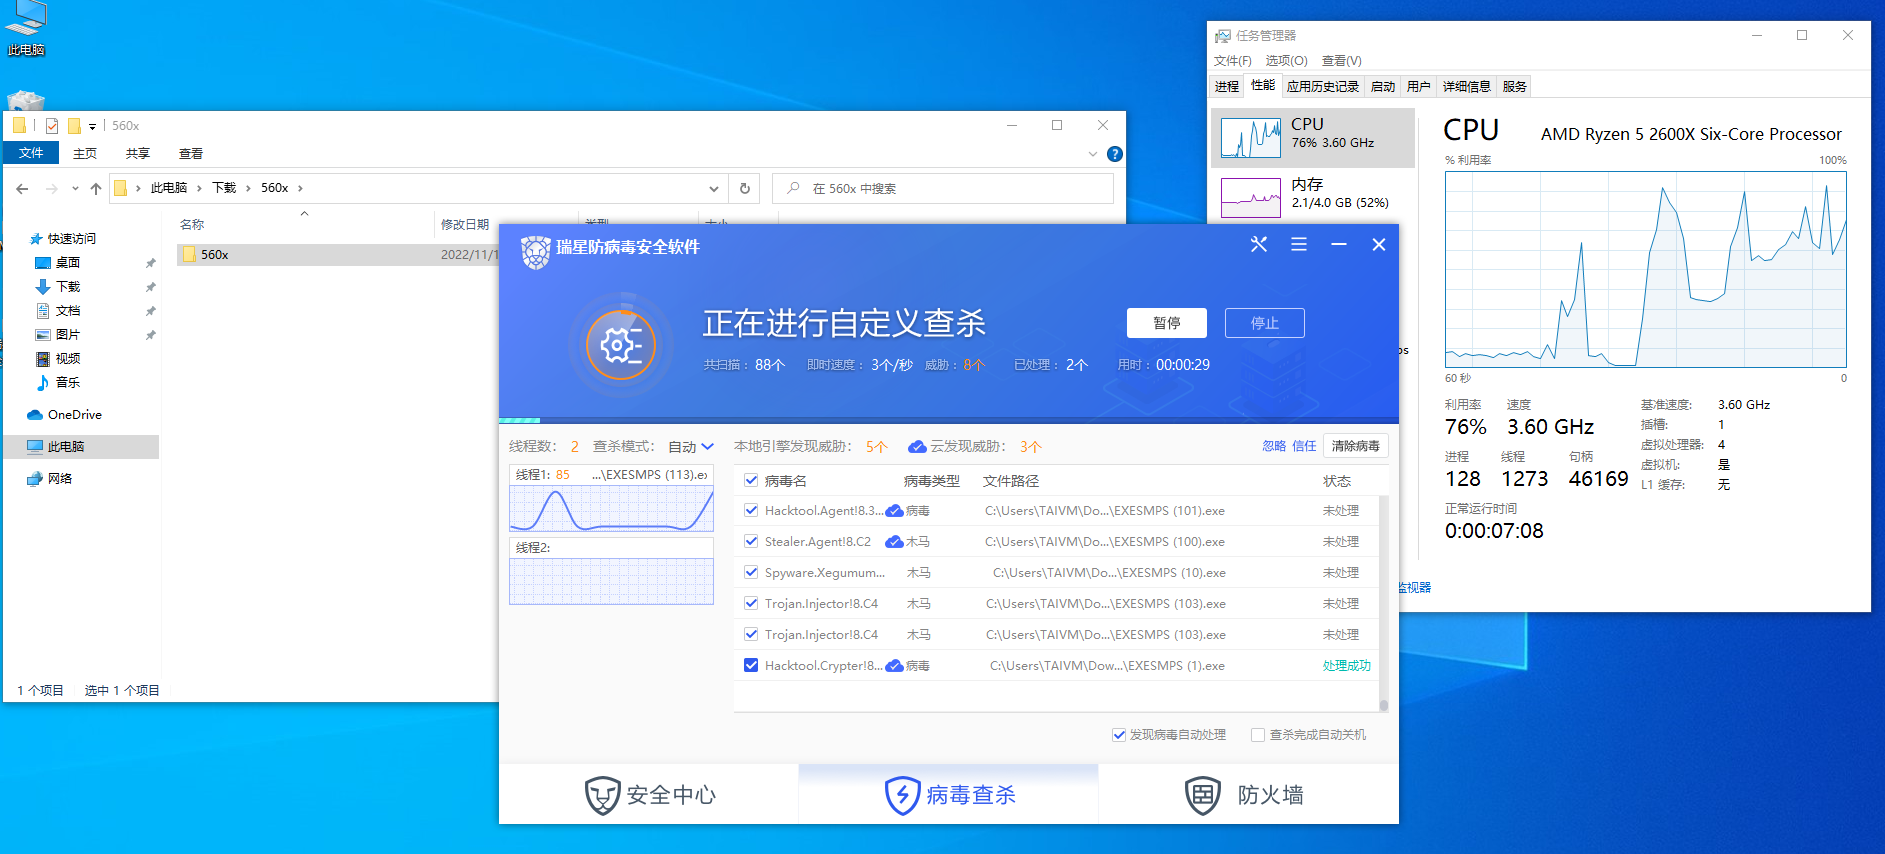The width and height of the screenshot is (1885, 854).
Task: Toggle the select-all checkbox beside 病毒名
Action: click(751, 481)
